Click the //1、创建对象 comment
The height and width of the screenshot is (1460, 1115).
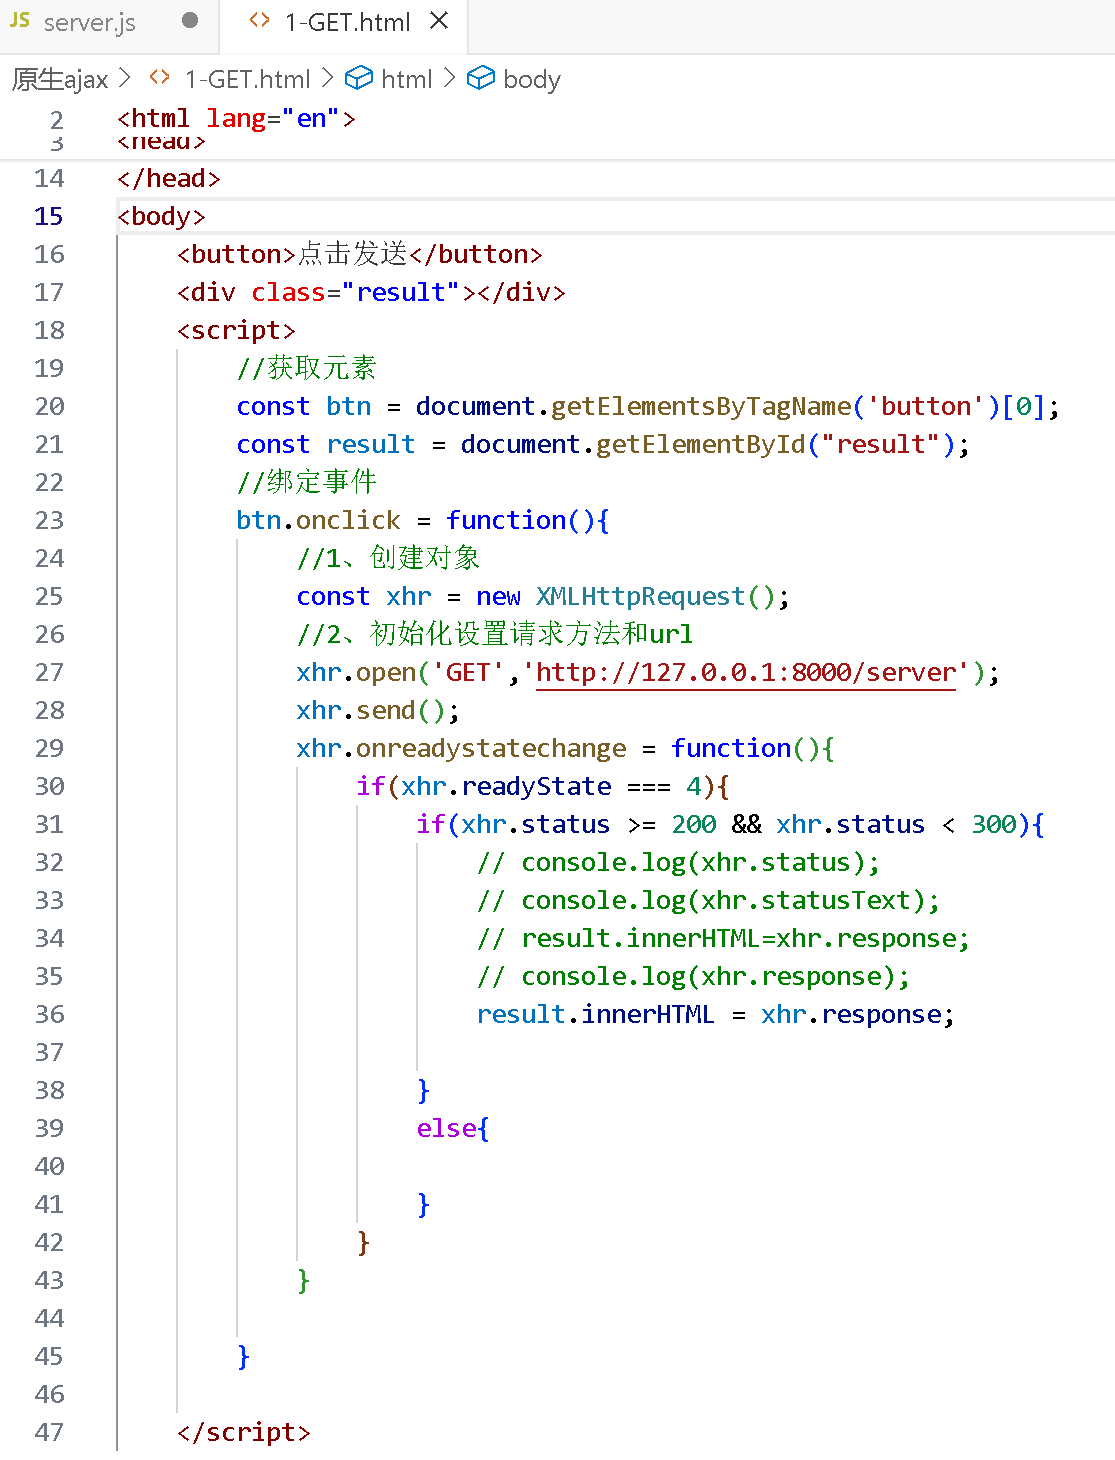pyautogui.click(x=388, y=558)
